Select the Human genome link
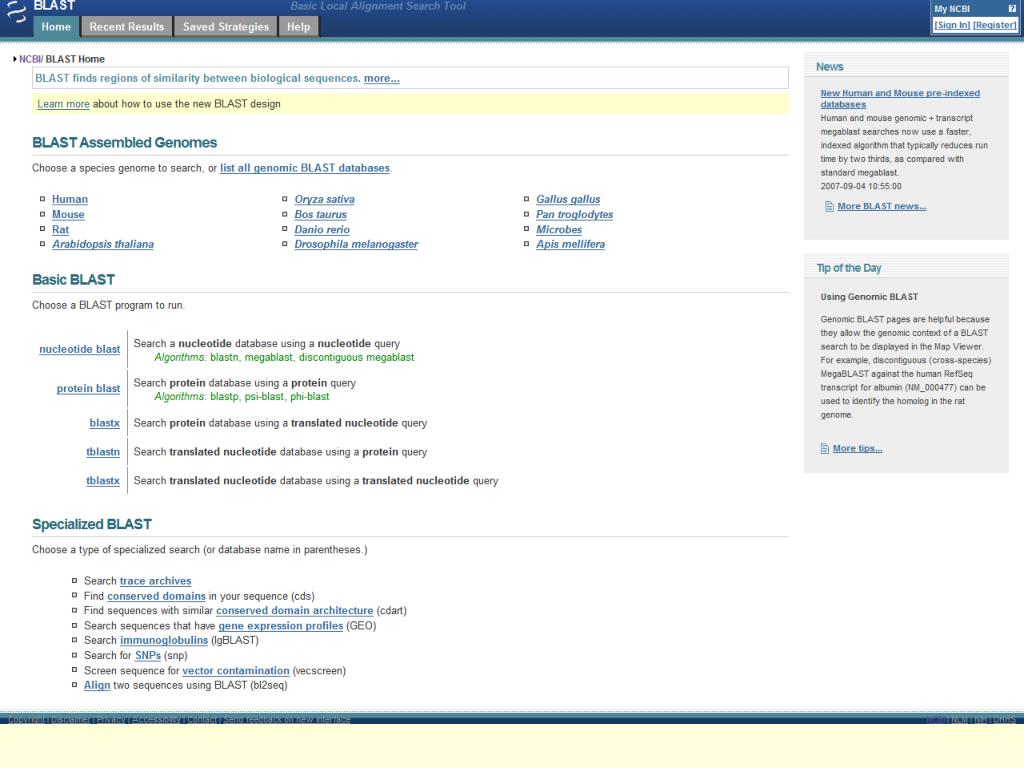 pyautogui.click(x=70, y=199)
